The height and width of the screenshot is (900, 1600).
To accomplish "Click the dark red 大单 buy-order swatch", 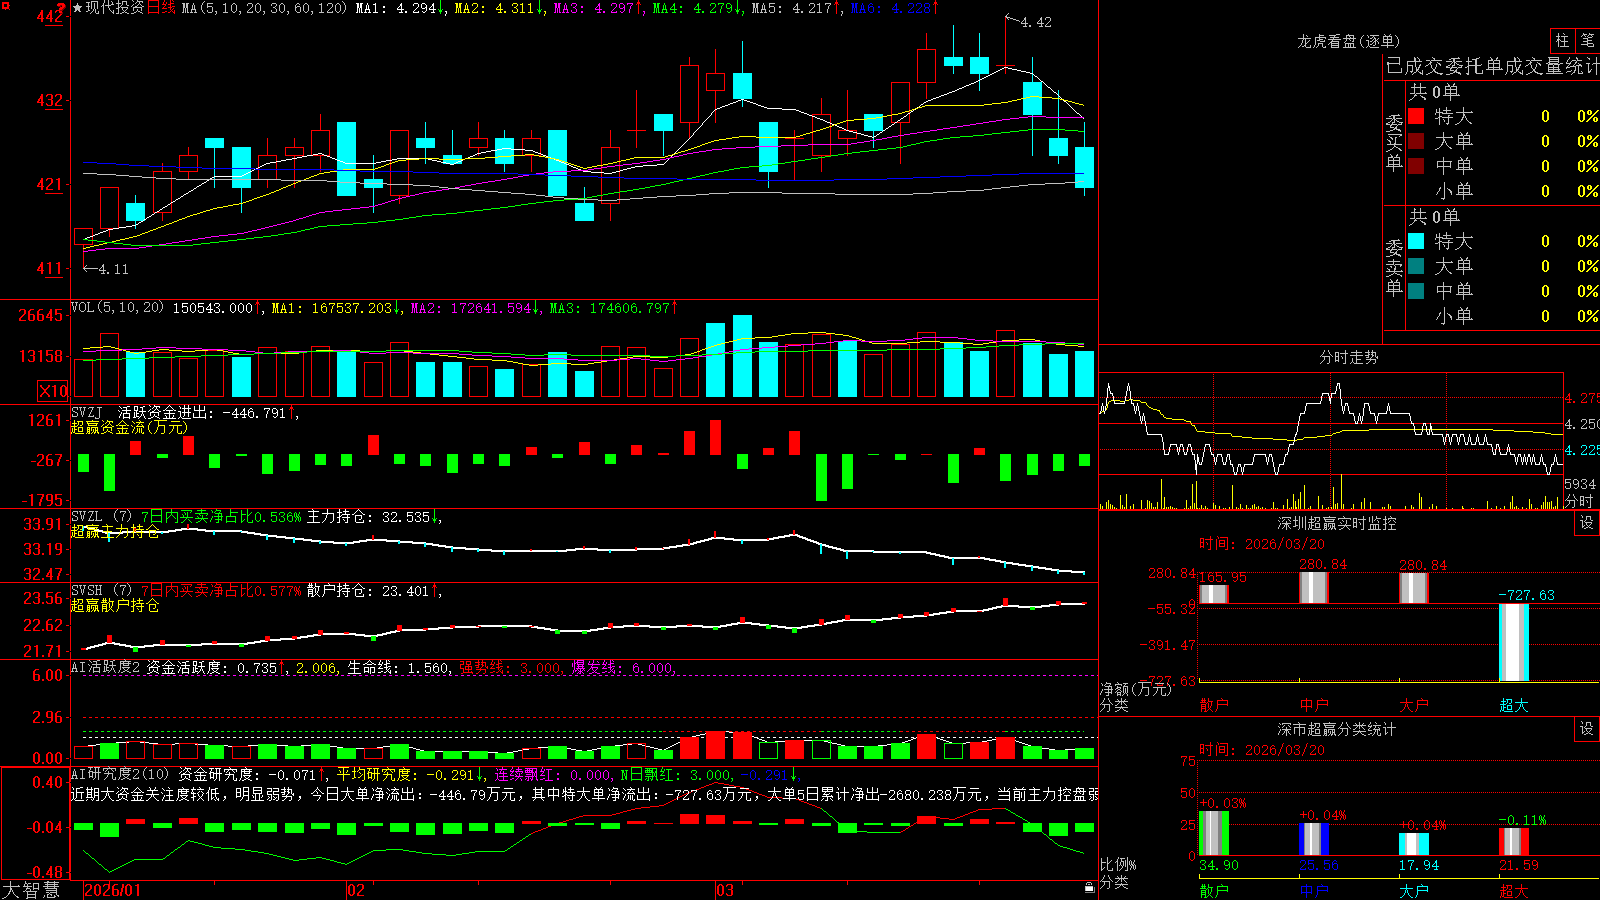I will (1416, 141).
